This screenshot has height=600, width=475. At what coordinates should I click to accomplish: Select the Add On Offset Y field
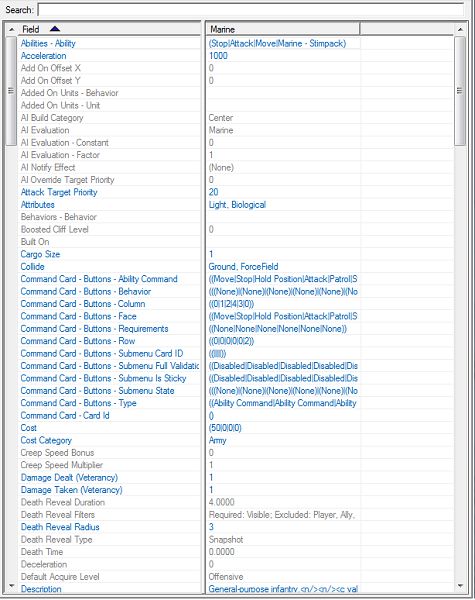[109, 81]
